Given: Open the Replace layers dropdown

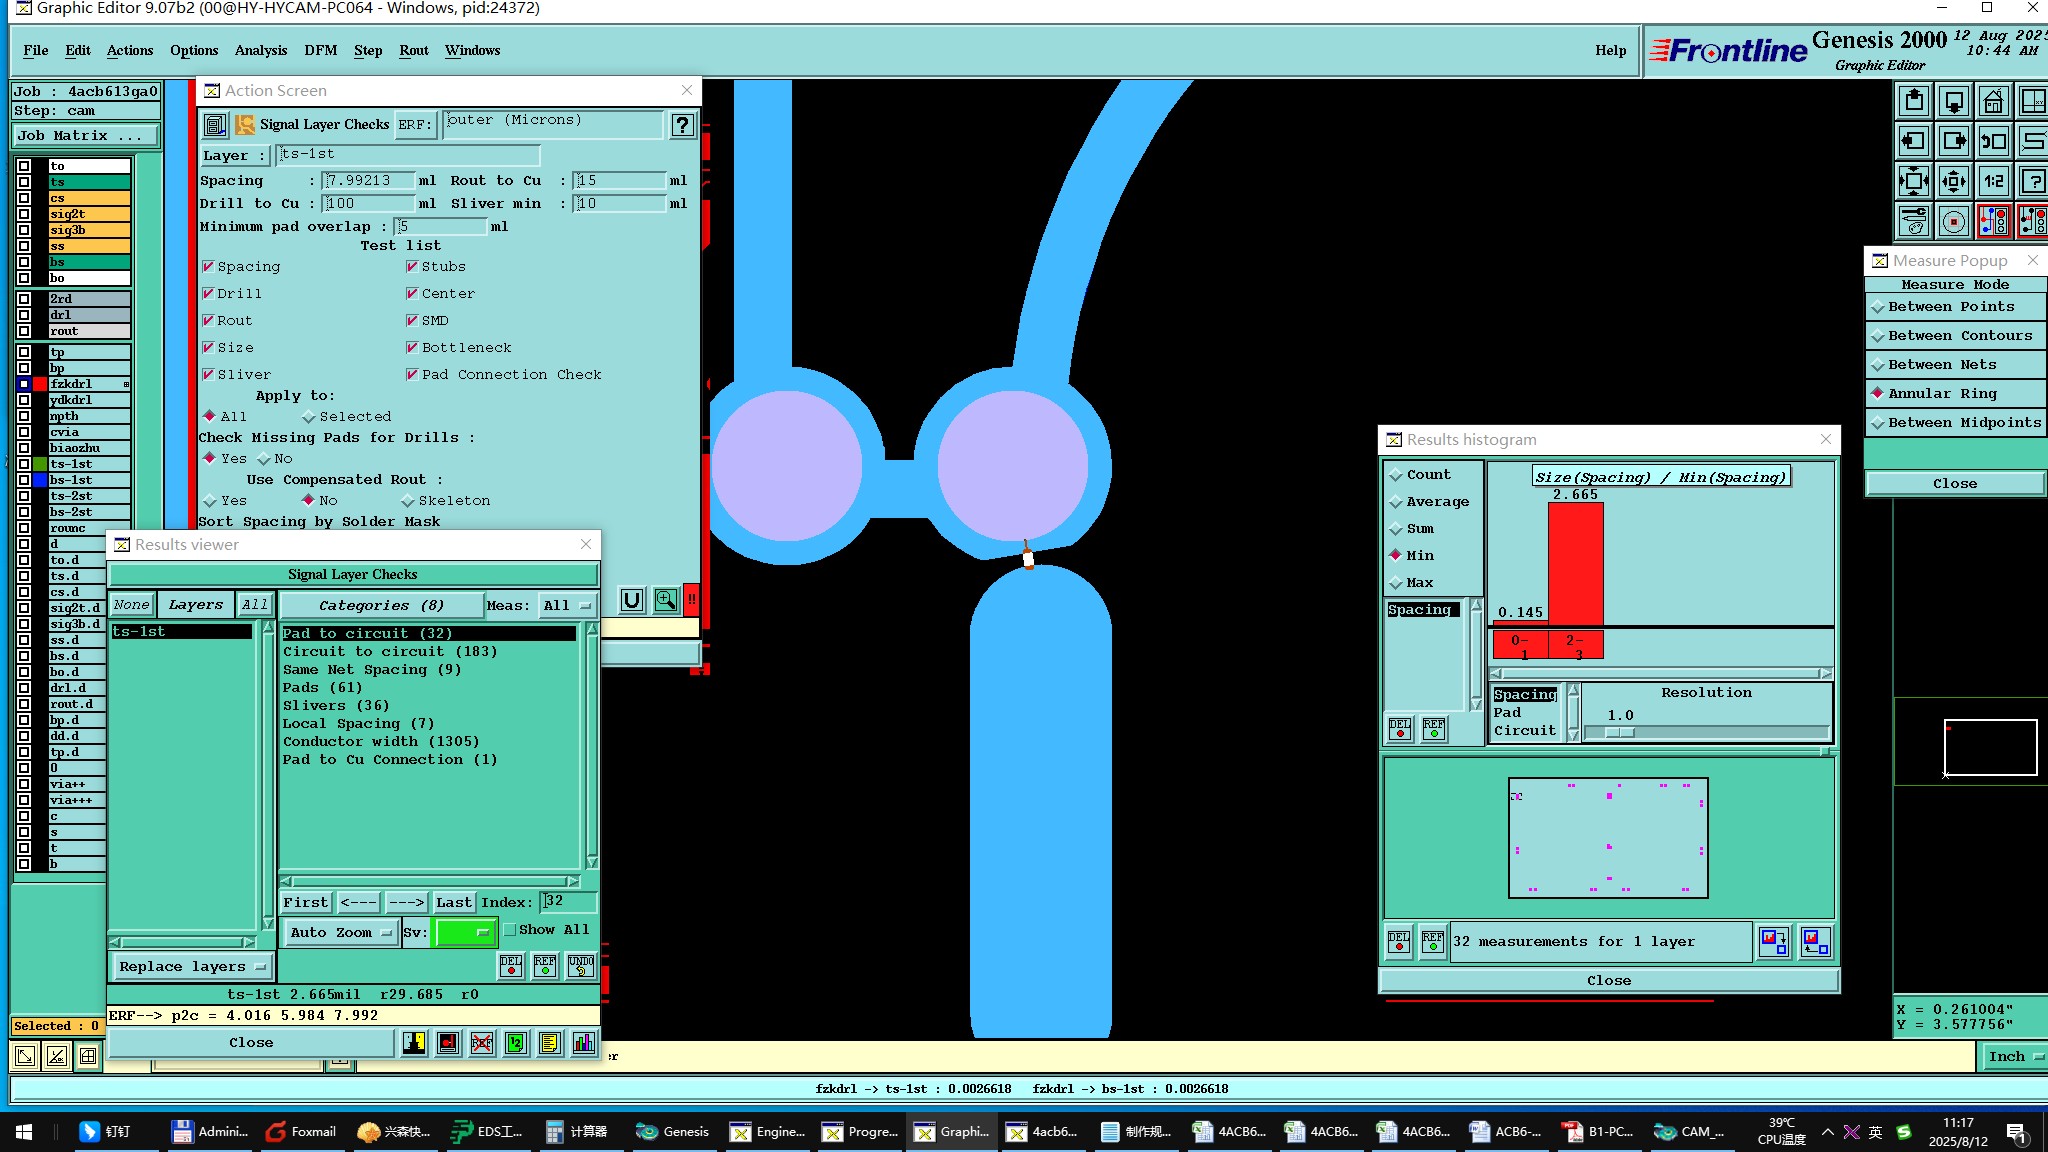Looking at the screenshot, I should [x=191, y=967].
